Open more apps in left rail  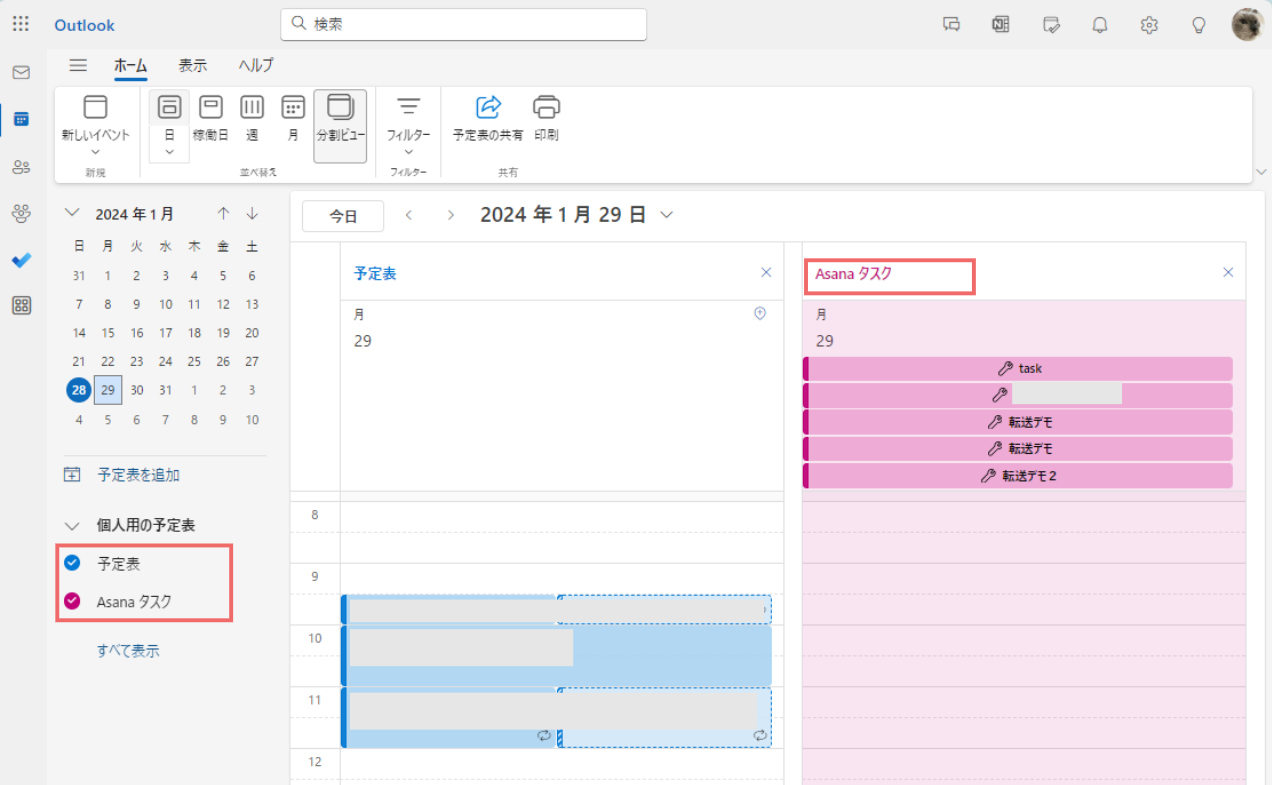tap(21, 306)
